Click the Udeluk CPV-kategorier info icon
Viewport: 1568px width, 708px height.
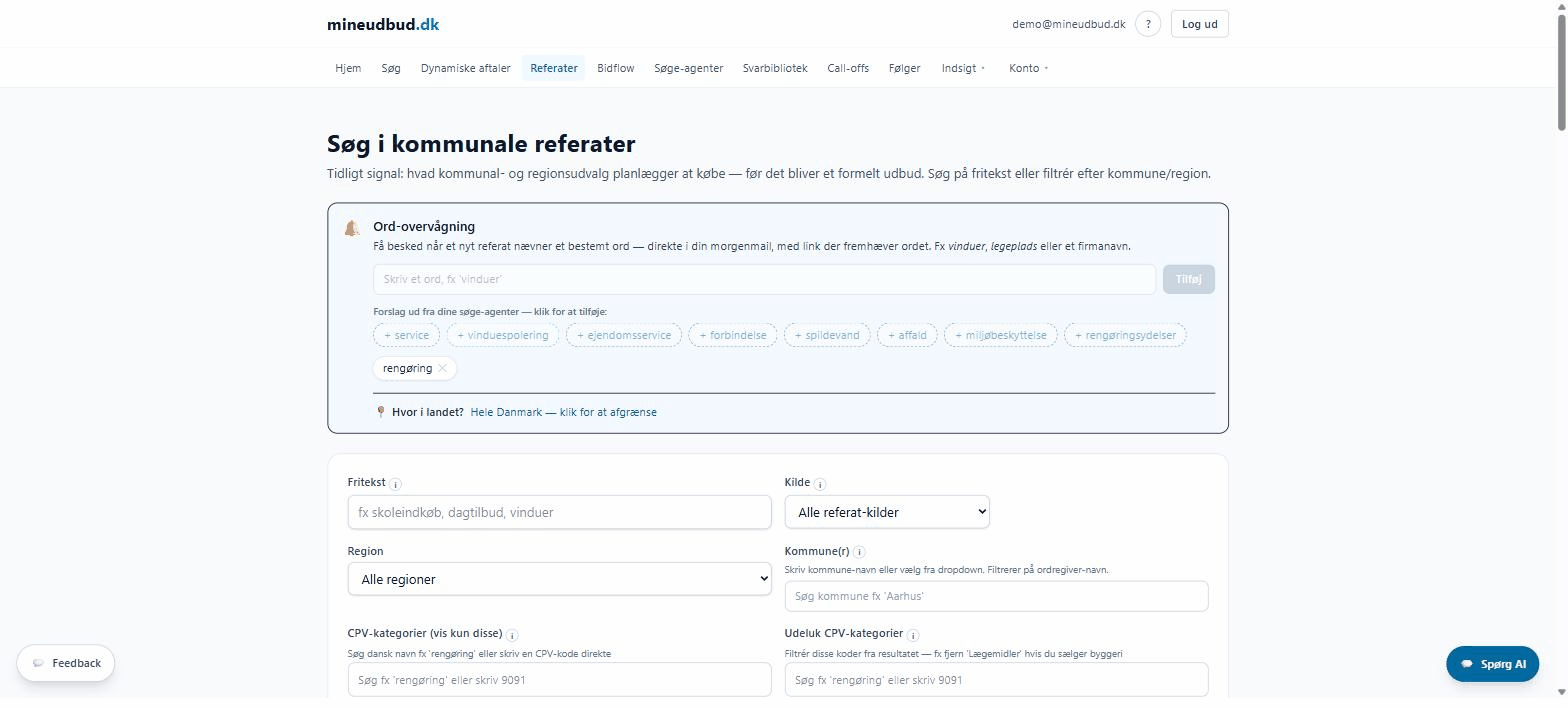coord(913,635)
